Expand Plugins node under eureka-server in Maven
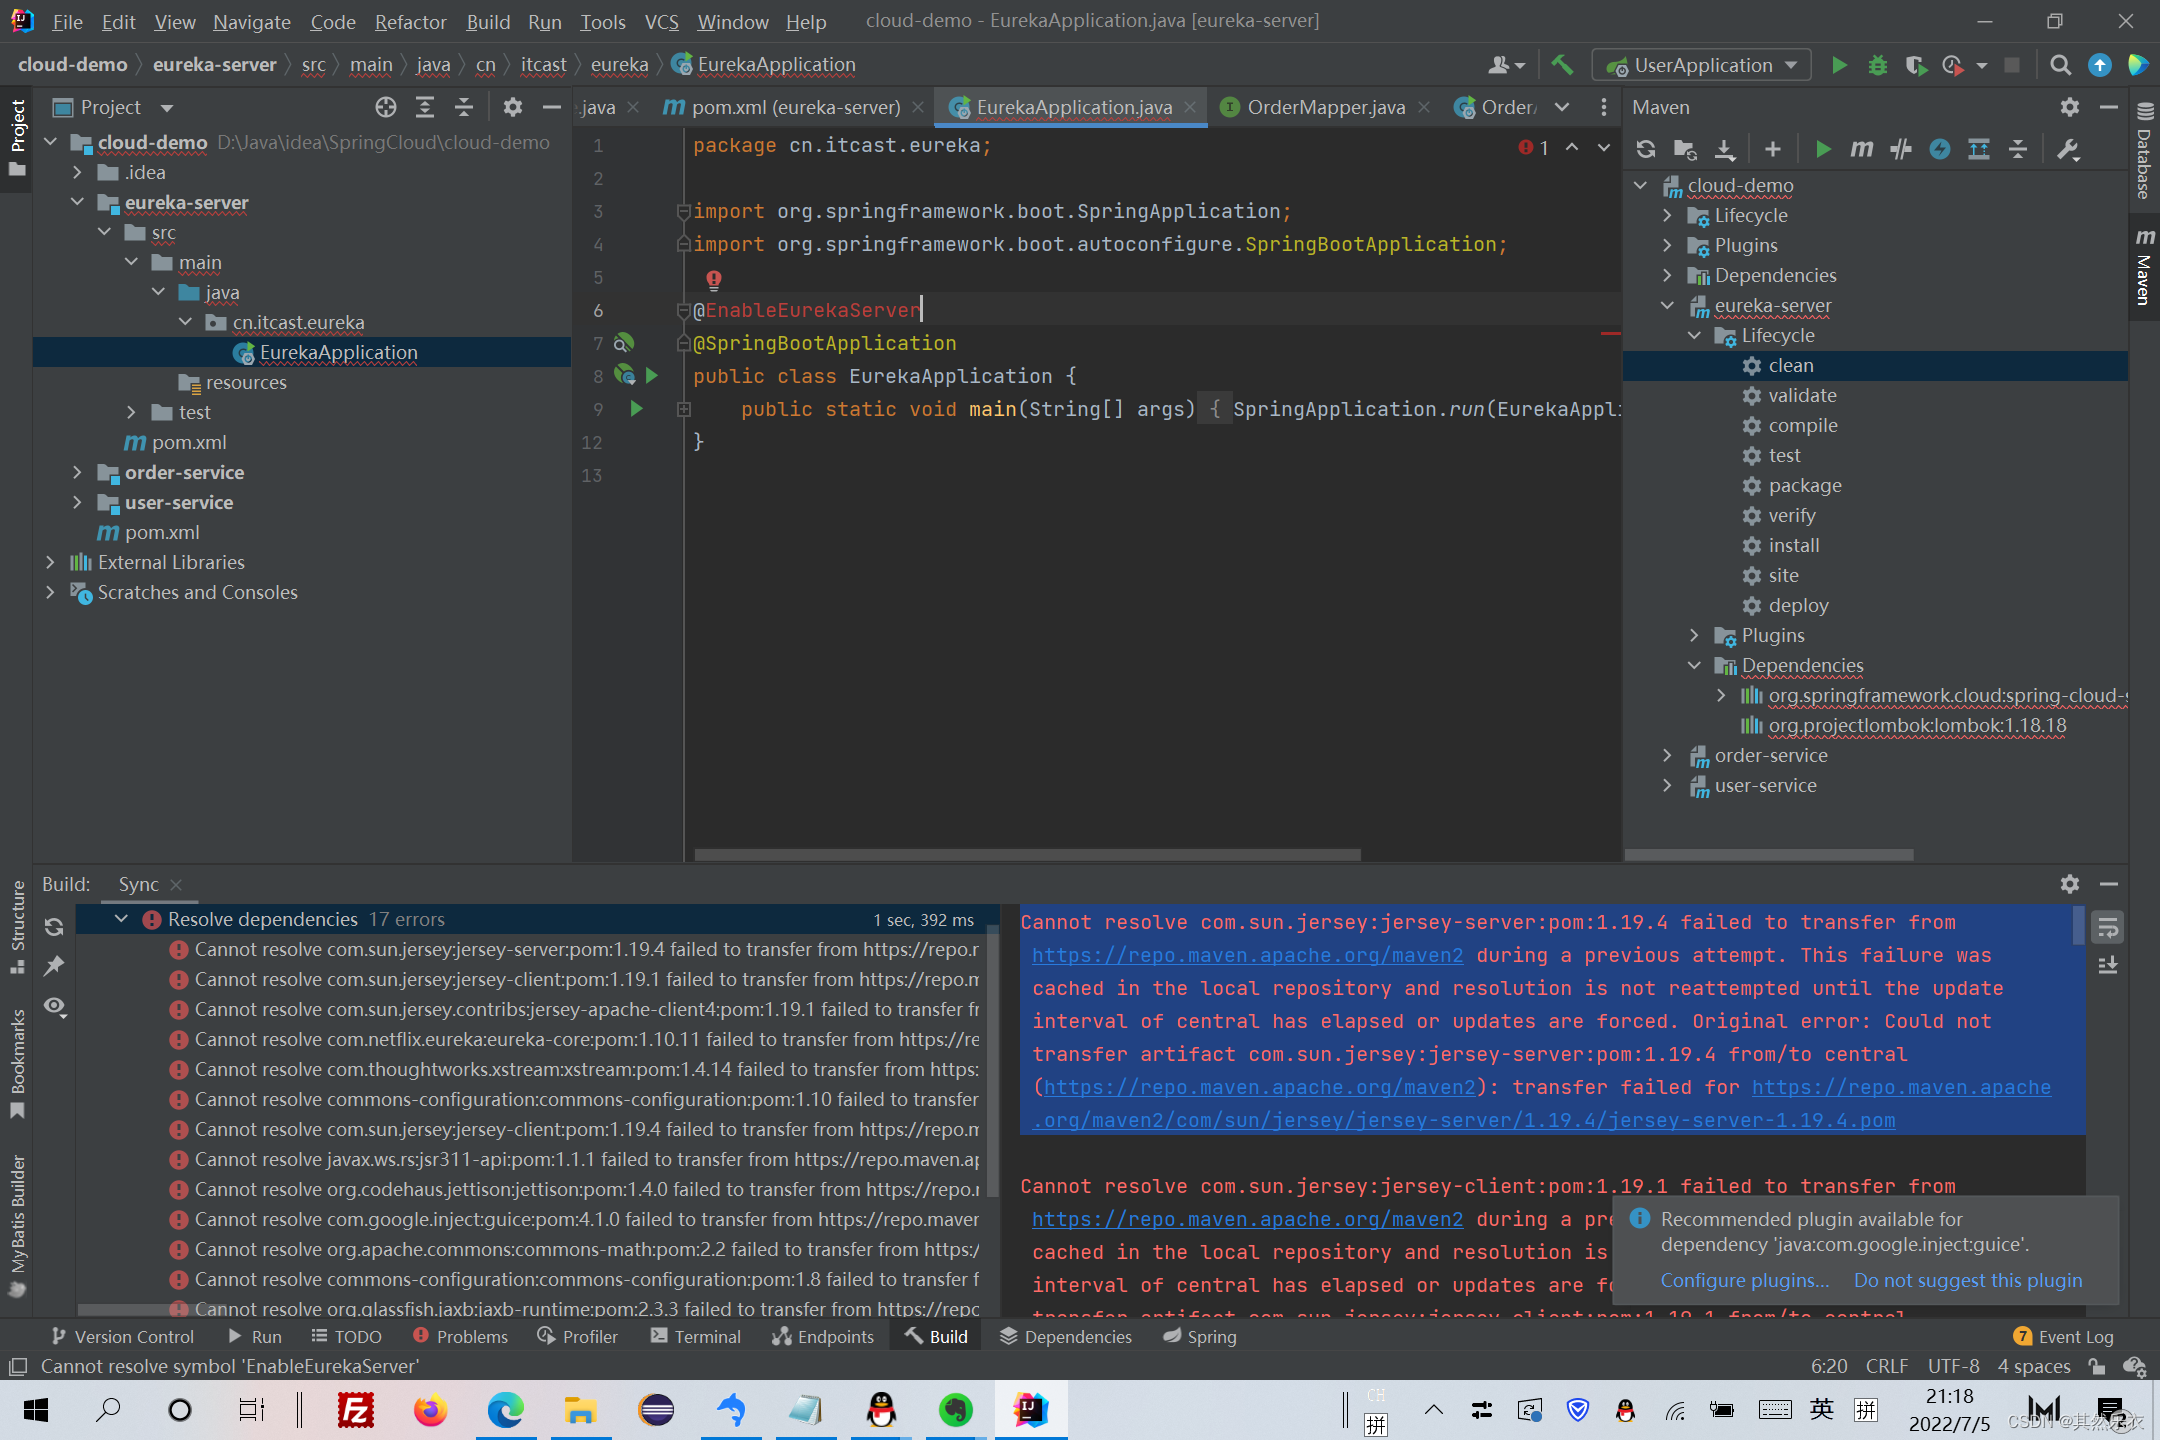This screenshot has height=1440, width=2160. pos(1694,635)
